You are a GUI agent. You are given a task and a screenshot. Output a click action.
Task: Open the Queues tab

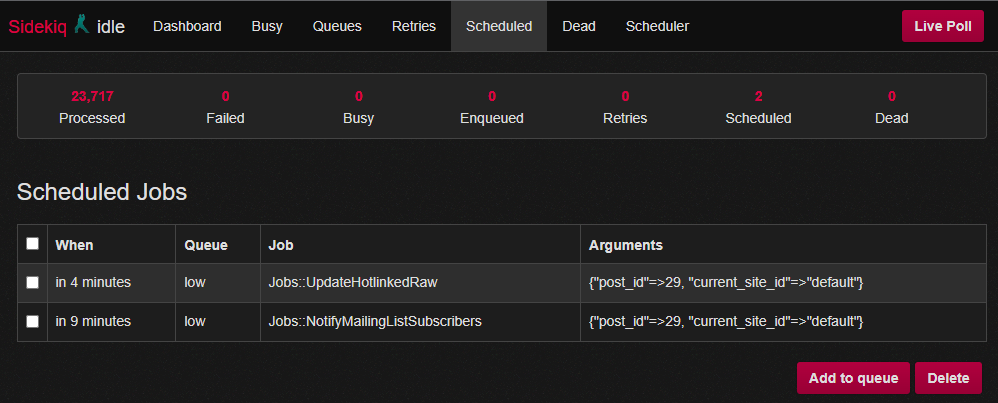pyautogui.click(x=337, y=26)
